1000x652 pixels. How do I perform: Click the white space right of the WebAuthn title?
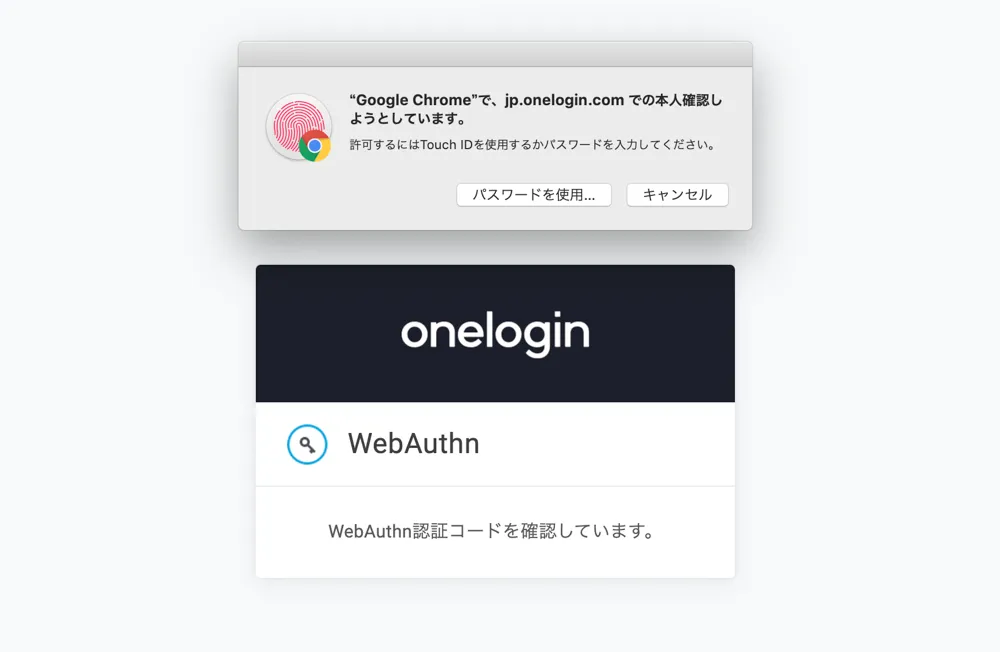pyautogui.click(x=606, y=444)
